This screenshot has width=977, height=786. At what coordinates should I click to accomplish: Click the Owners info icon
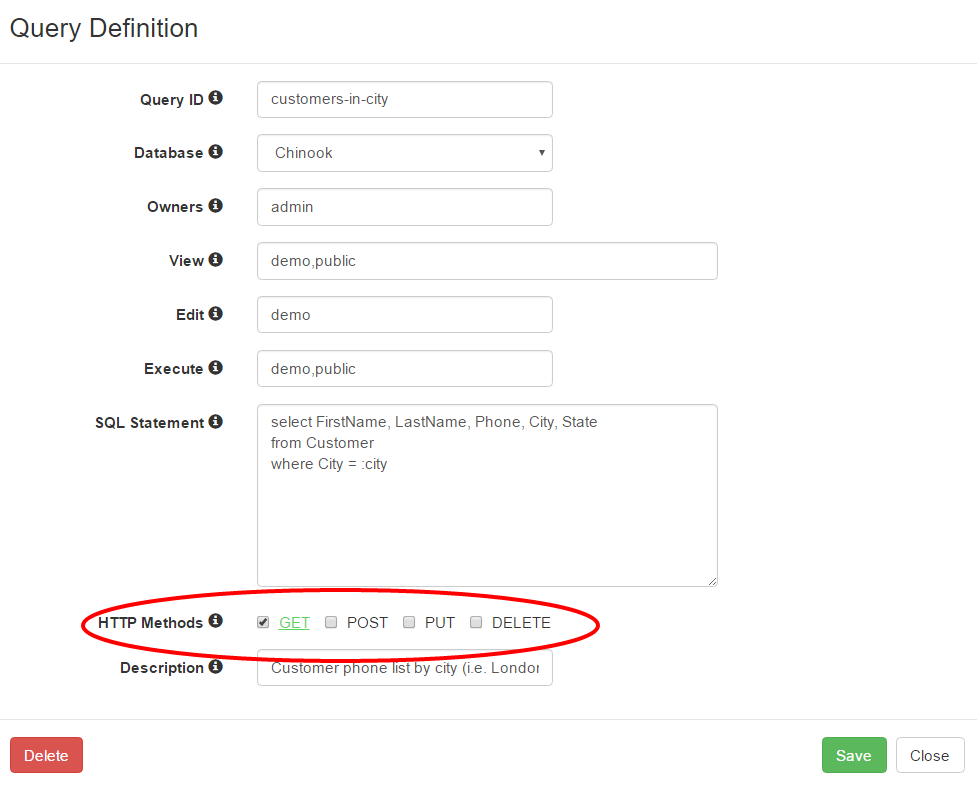[216, 205]
